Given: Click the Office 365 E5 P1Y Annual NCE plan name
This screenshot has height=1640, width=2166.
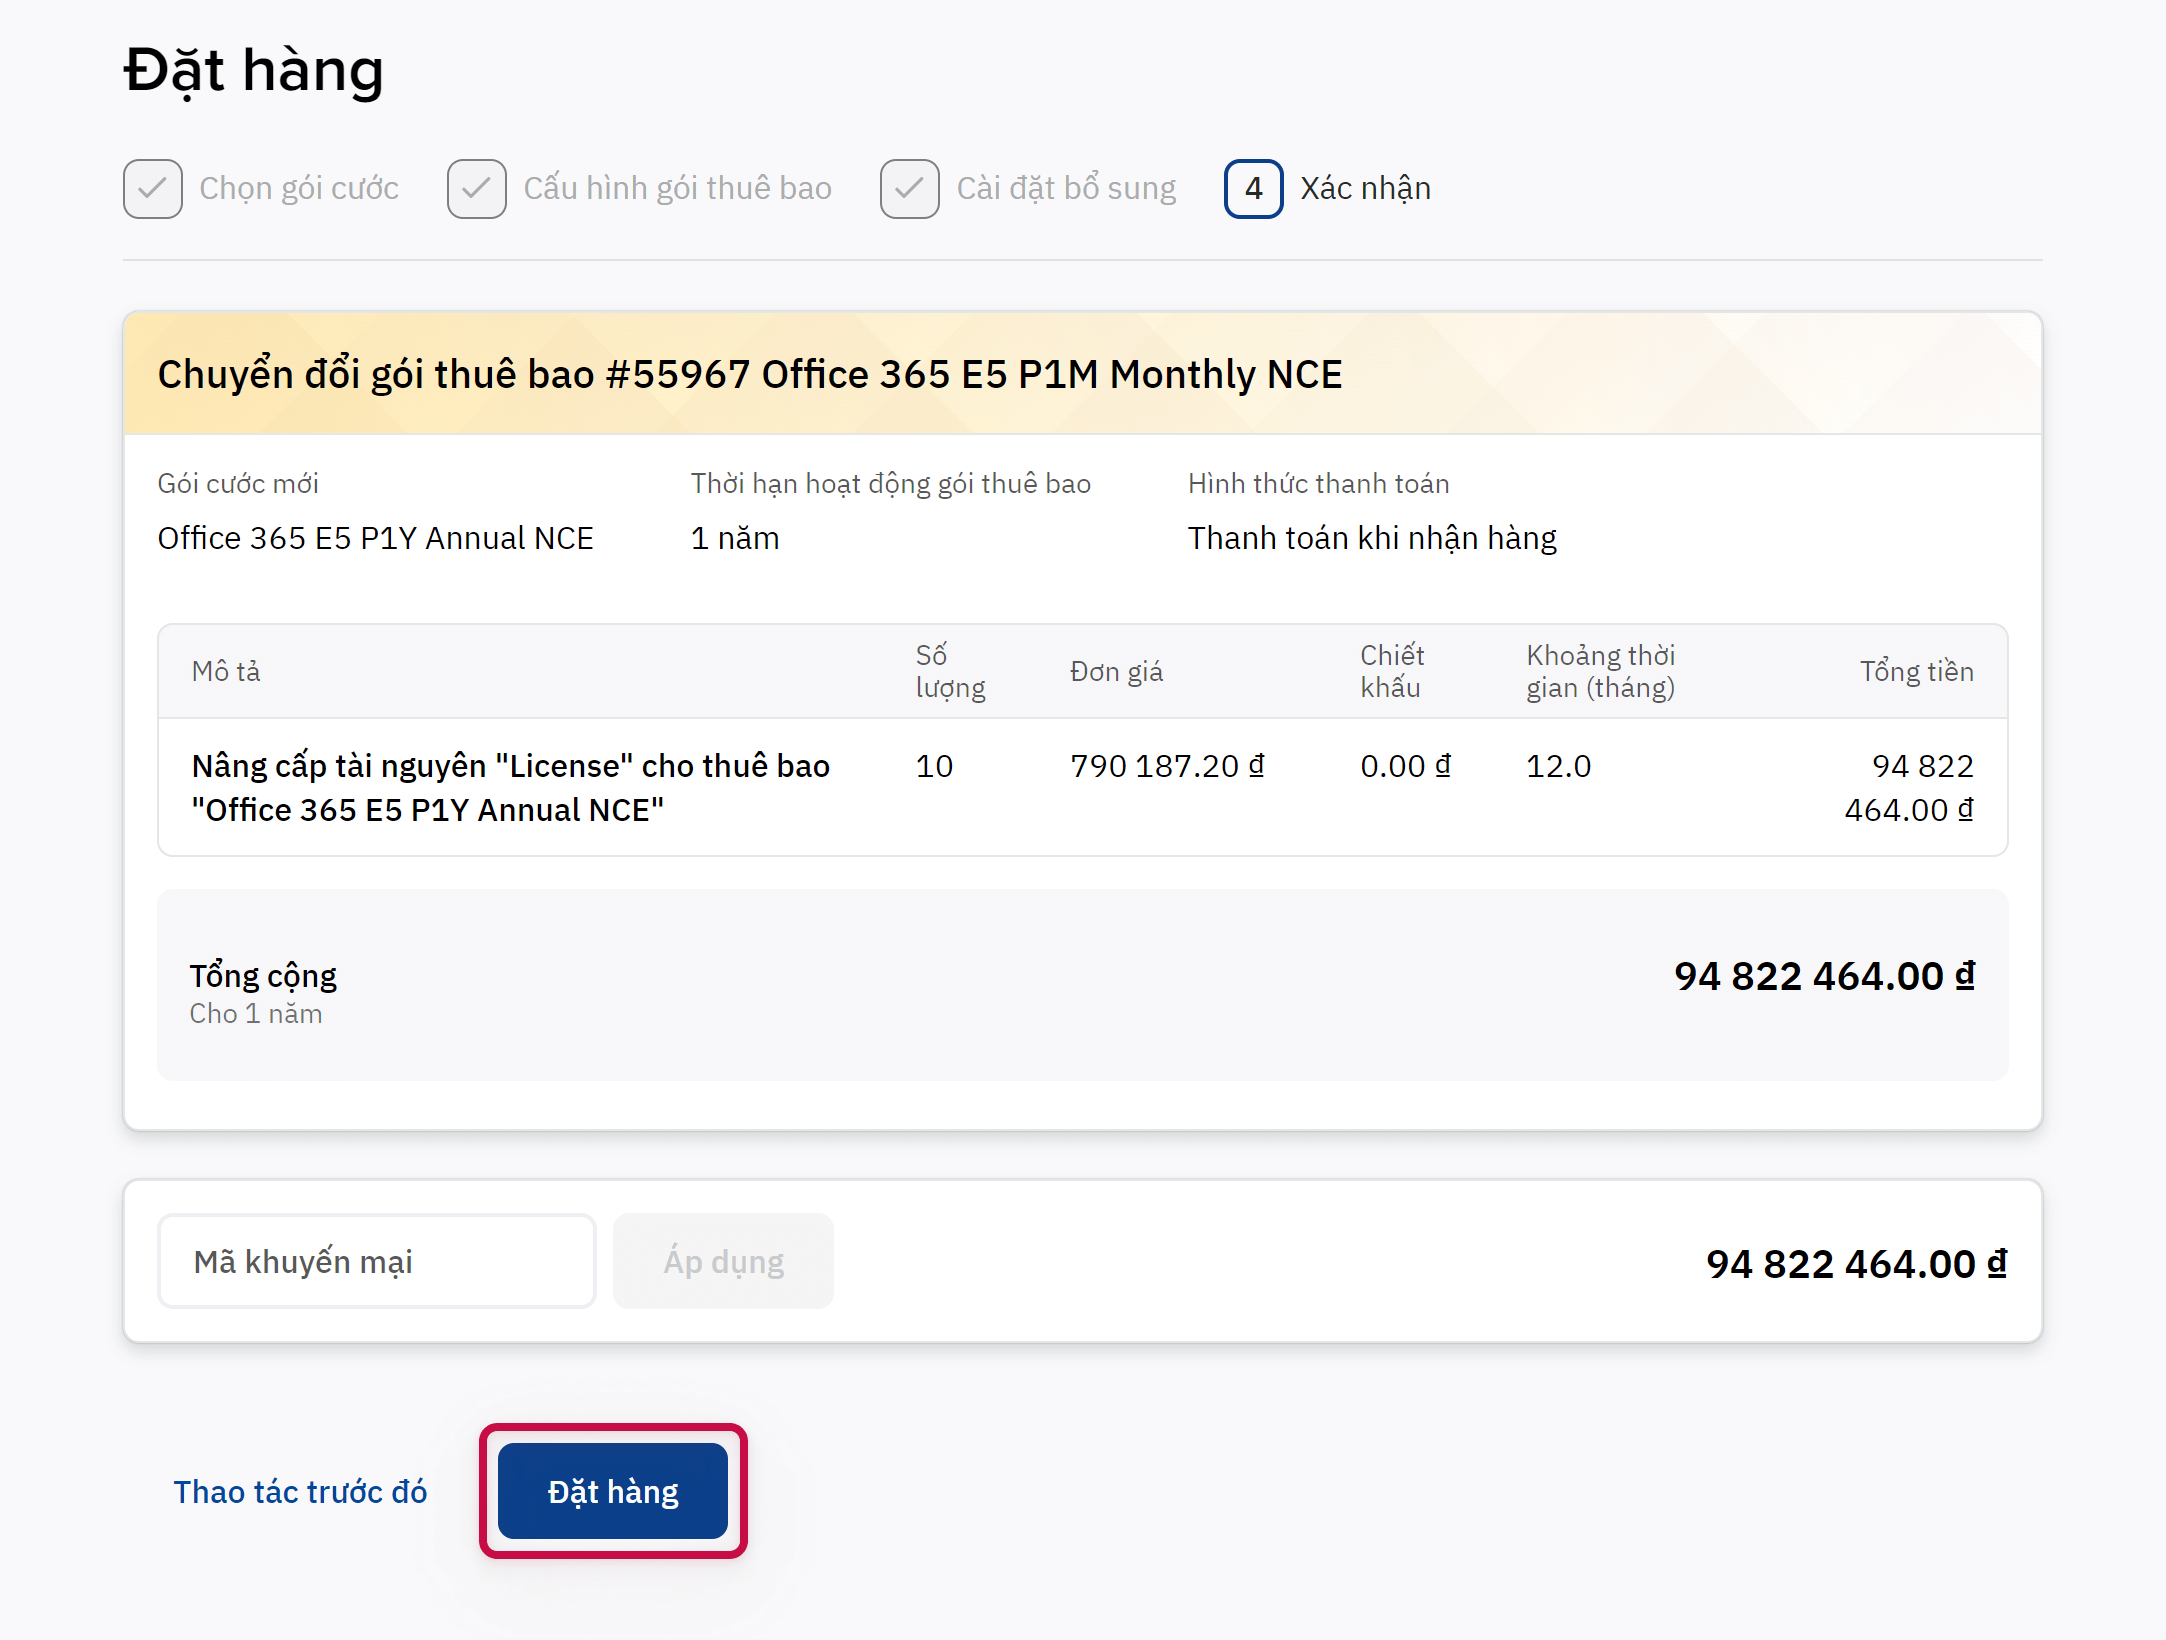Looking at the screenshot, I should tap(375, 538).
